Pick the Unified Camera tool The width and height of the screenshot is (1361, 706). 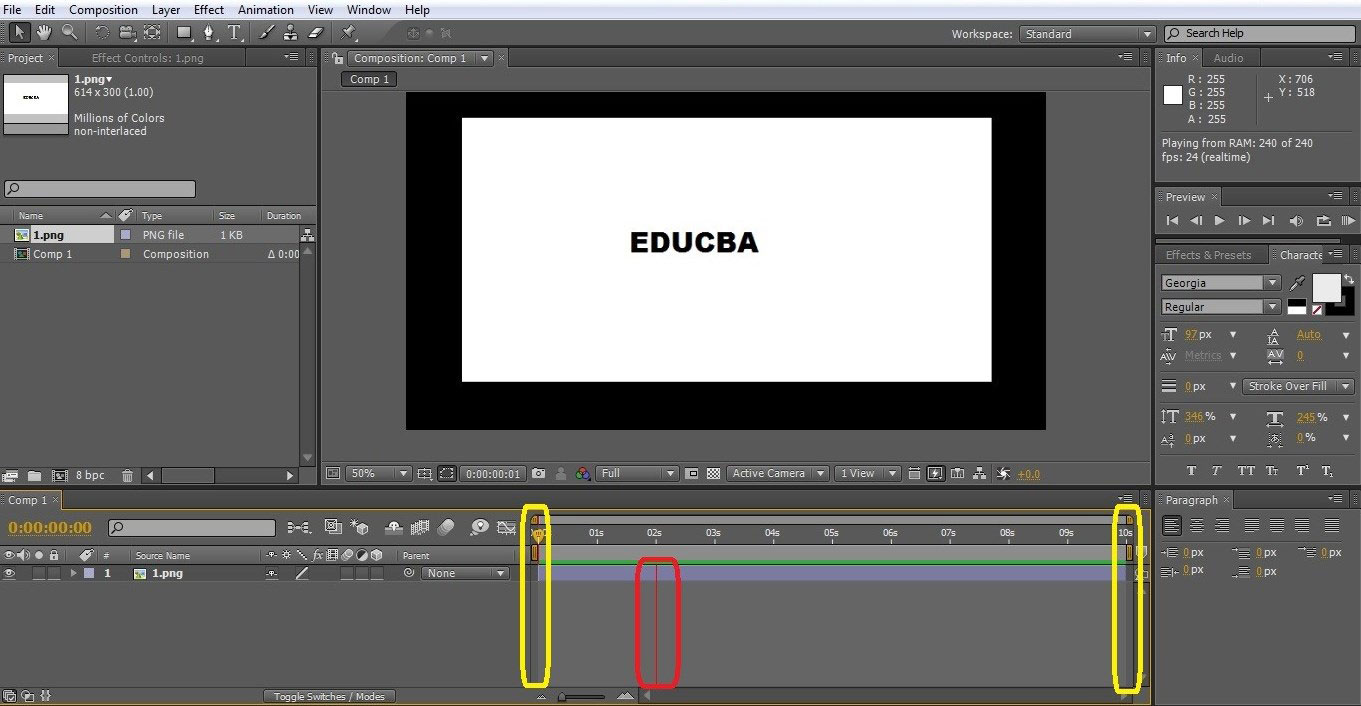pyautogui.click(x=128, y=32)
